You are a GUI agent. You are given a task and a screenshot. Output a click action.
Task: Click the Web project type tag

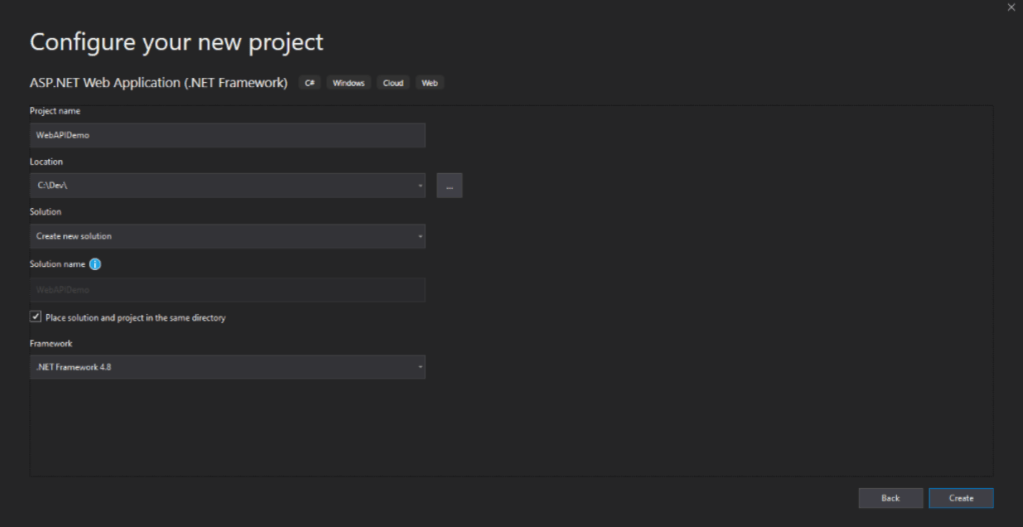click(429, 83)
